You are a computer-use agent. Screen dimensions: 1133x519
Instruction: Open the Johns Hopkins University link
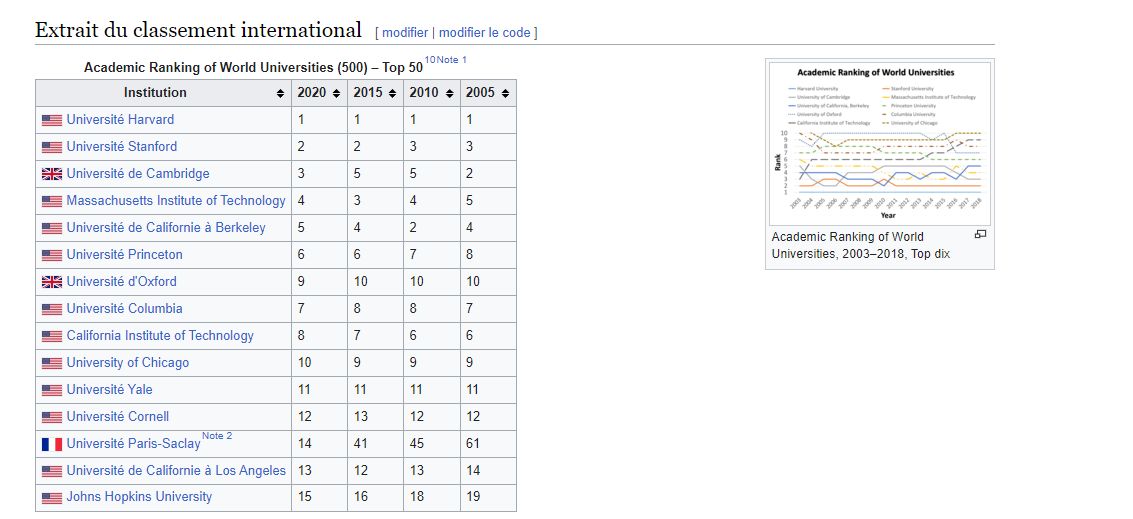pos(139,497)
